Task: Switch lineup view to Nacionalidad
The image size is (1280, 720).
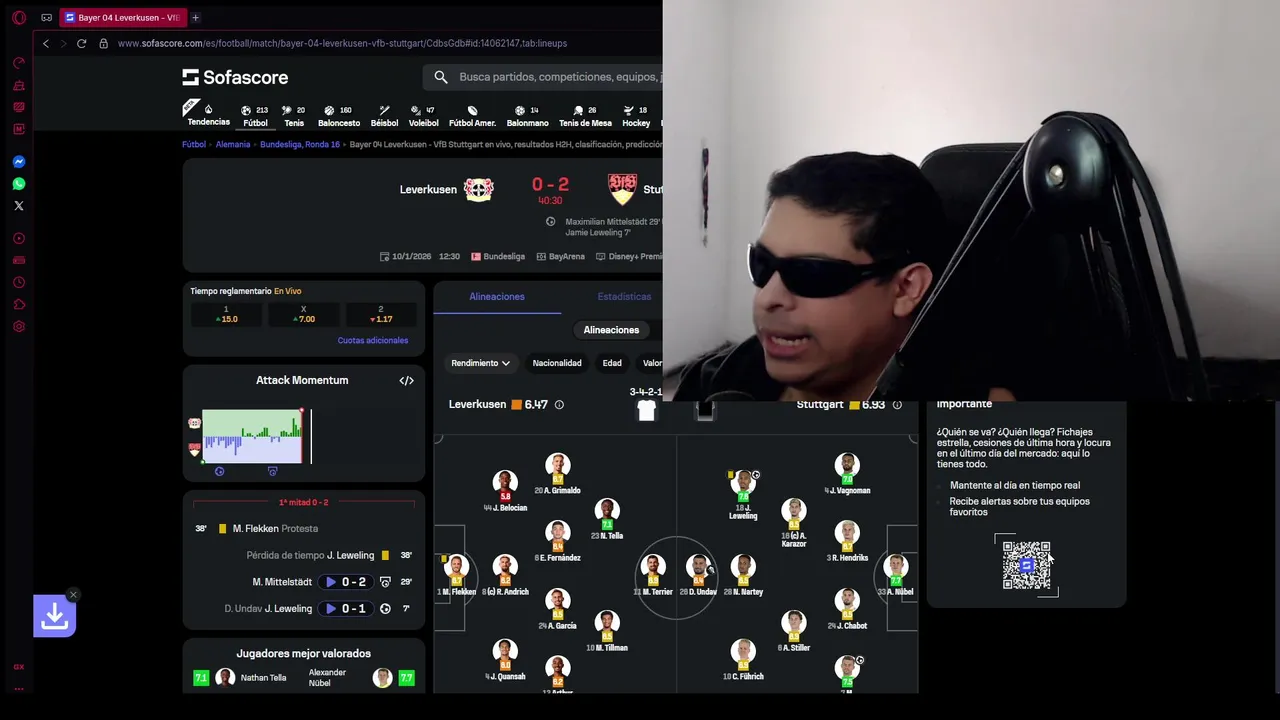Action: coord(557,363)
